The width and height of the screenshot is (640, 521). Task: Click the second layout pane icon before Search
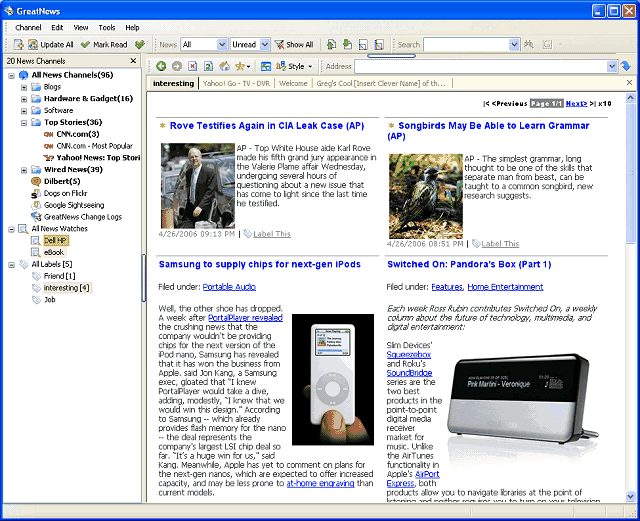[379, 45]
